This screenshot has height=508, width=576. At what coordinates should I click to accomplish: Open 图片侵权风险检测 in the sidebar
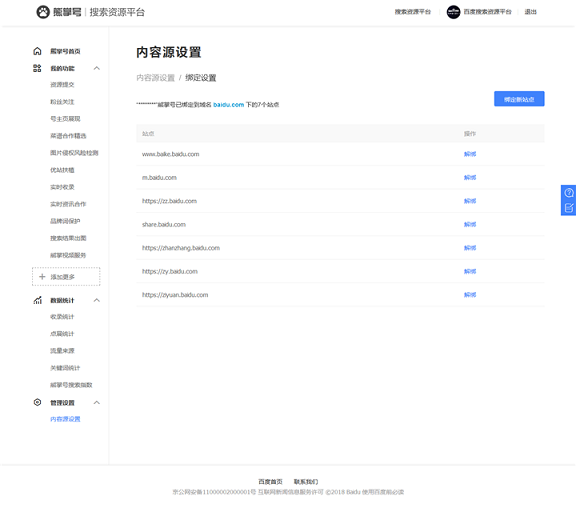pyautogui.click(x=74, y=153)
